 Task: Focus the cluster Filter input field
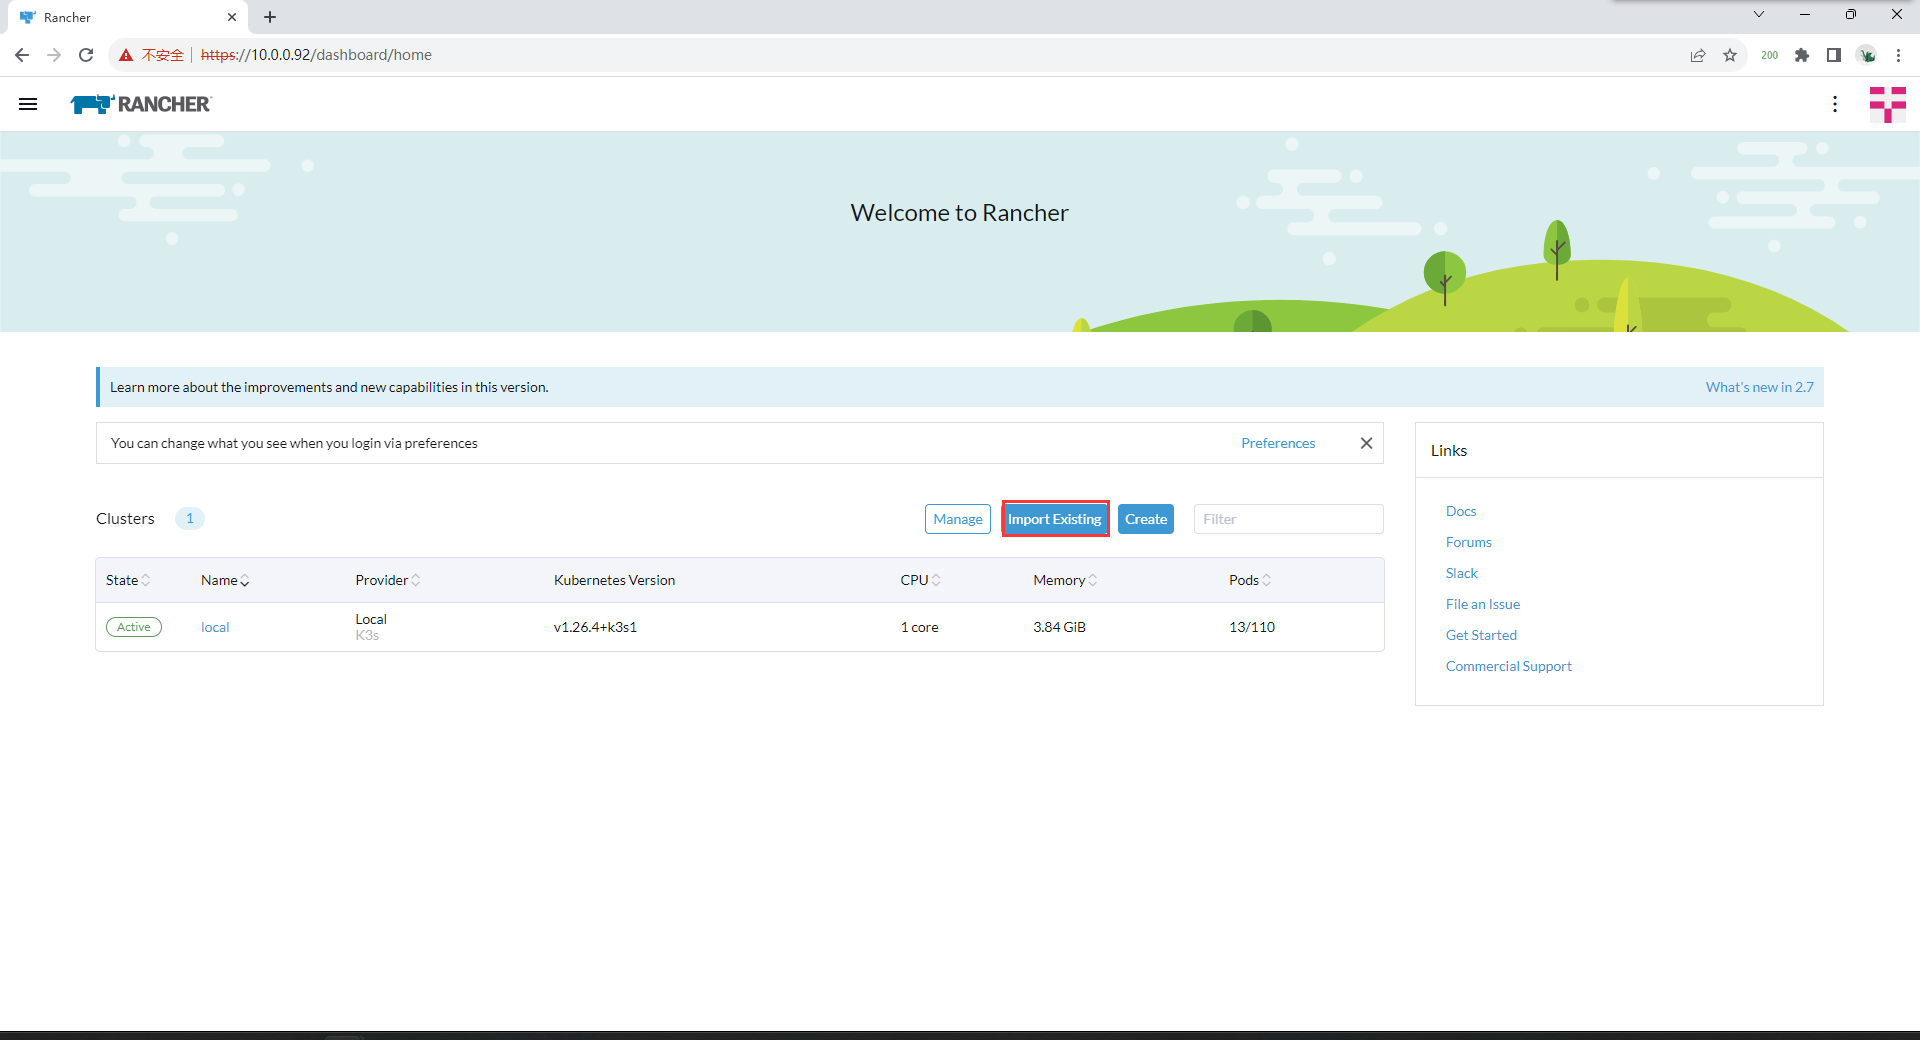coord(1288,519)
